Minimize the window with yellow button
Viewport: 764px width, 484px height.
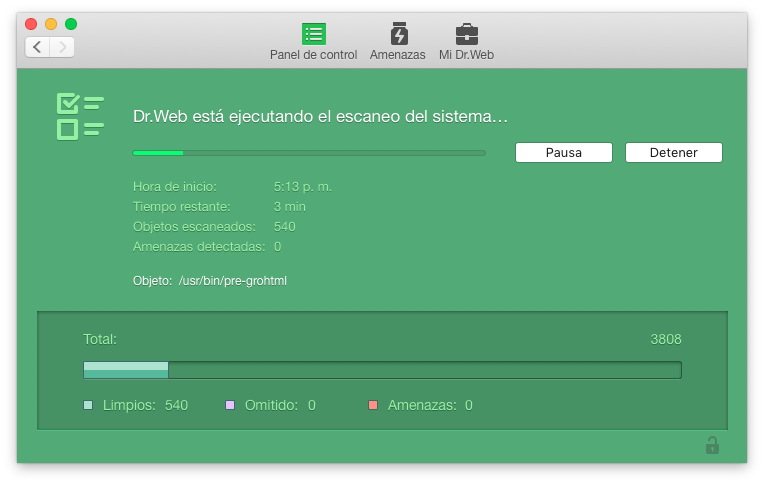[51, 24]
